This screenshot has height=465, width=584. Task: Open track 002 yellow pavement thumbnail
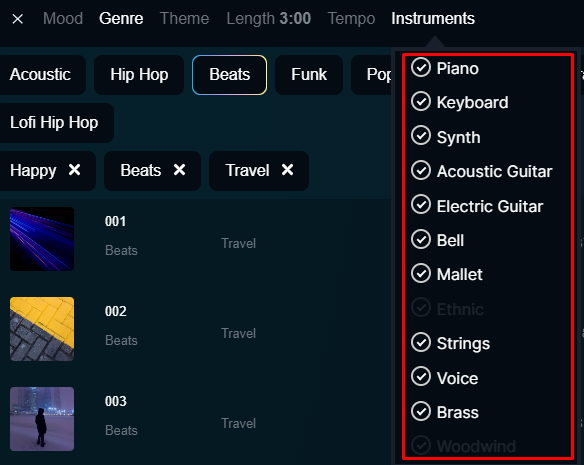pyautogui.click(x=42, y=329)
